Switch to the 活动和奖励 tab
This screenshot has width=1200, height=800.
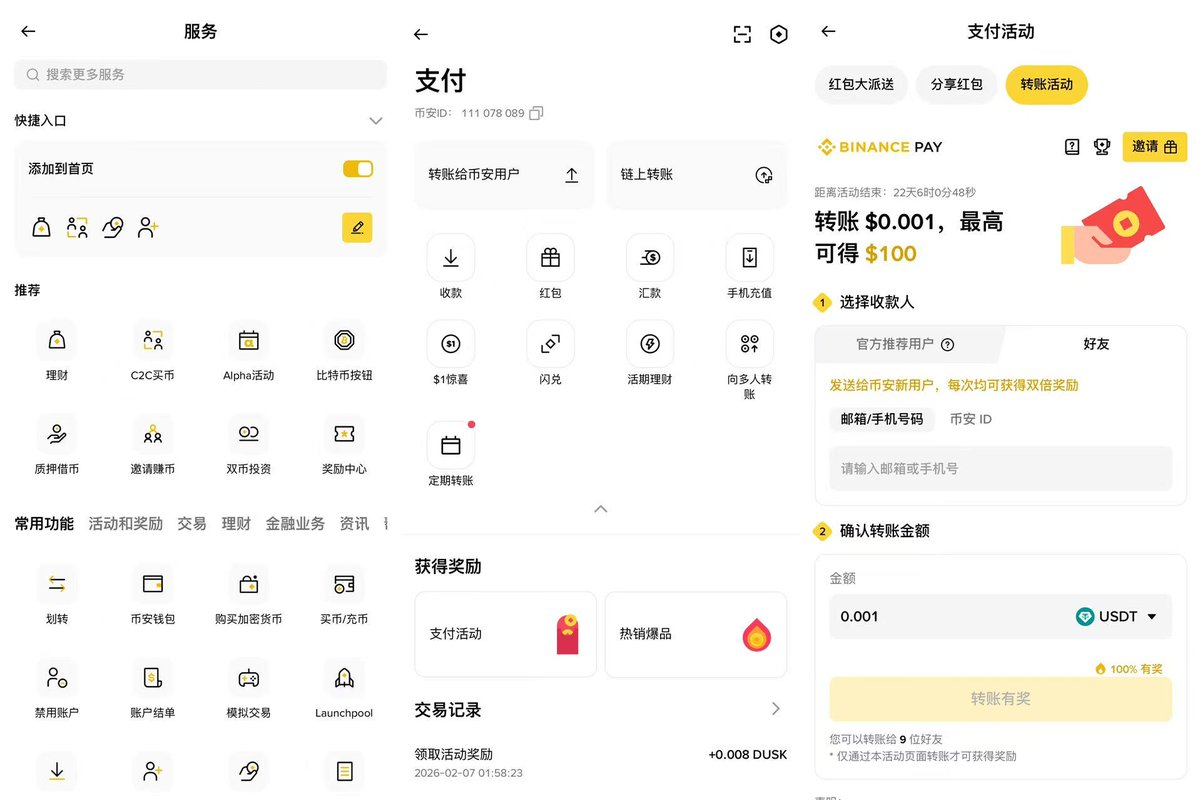coord(125,524)
